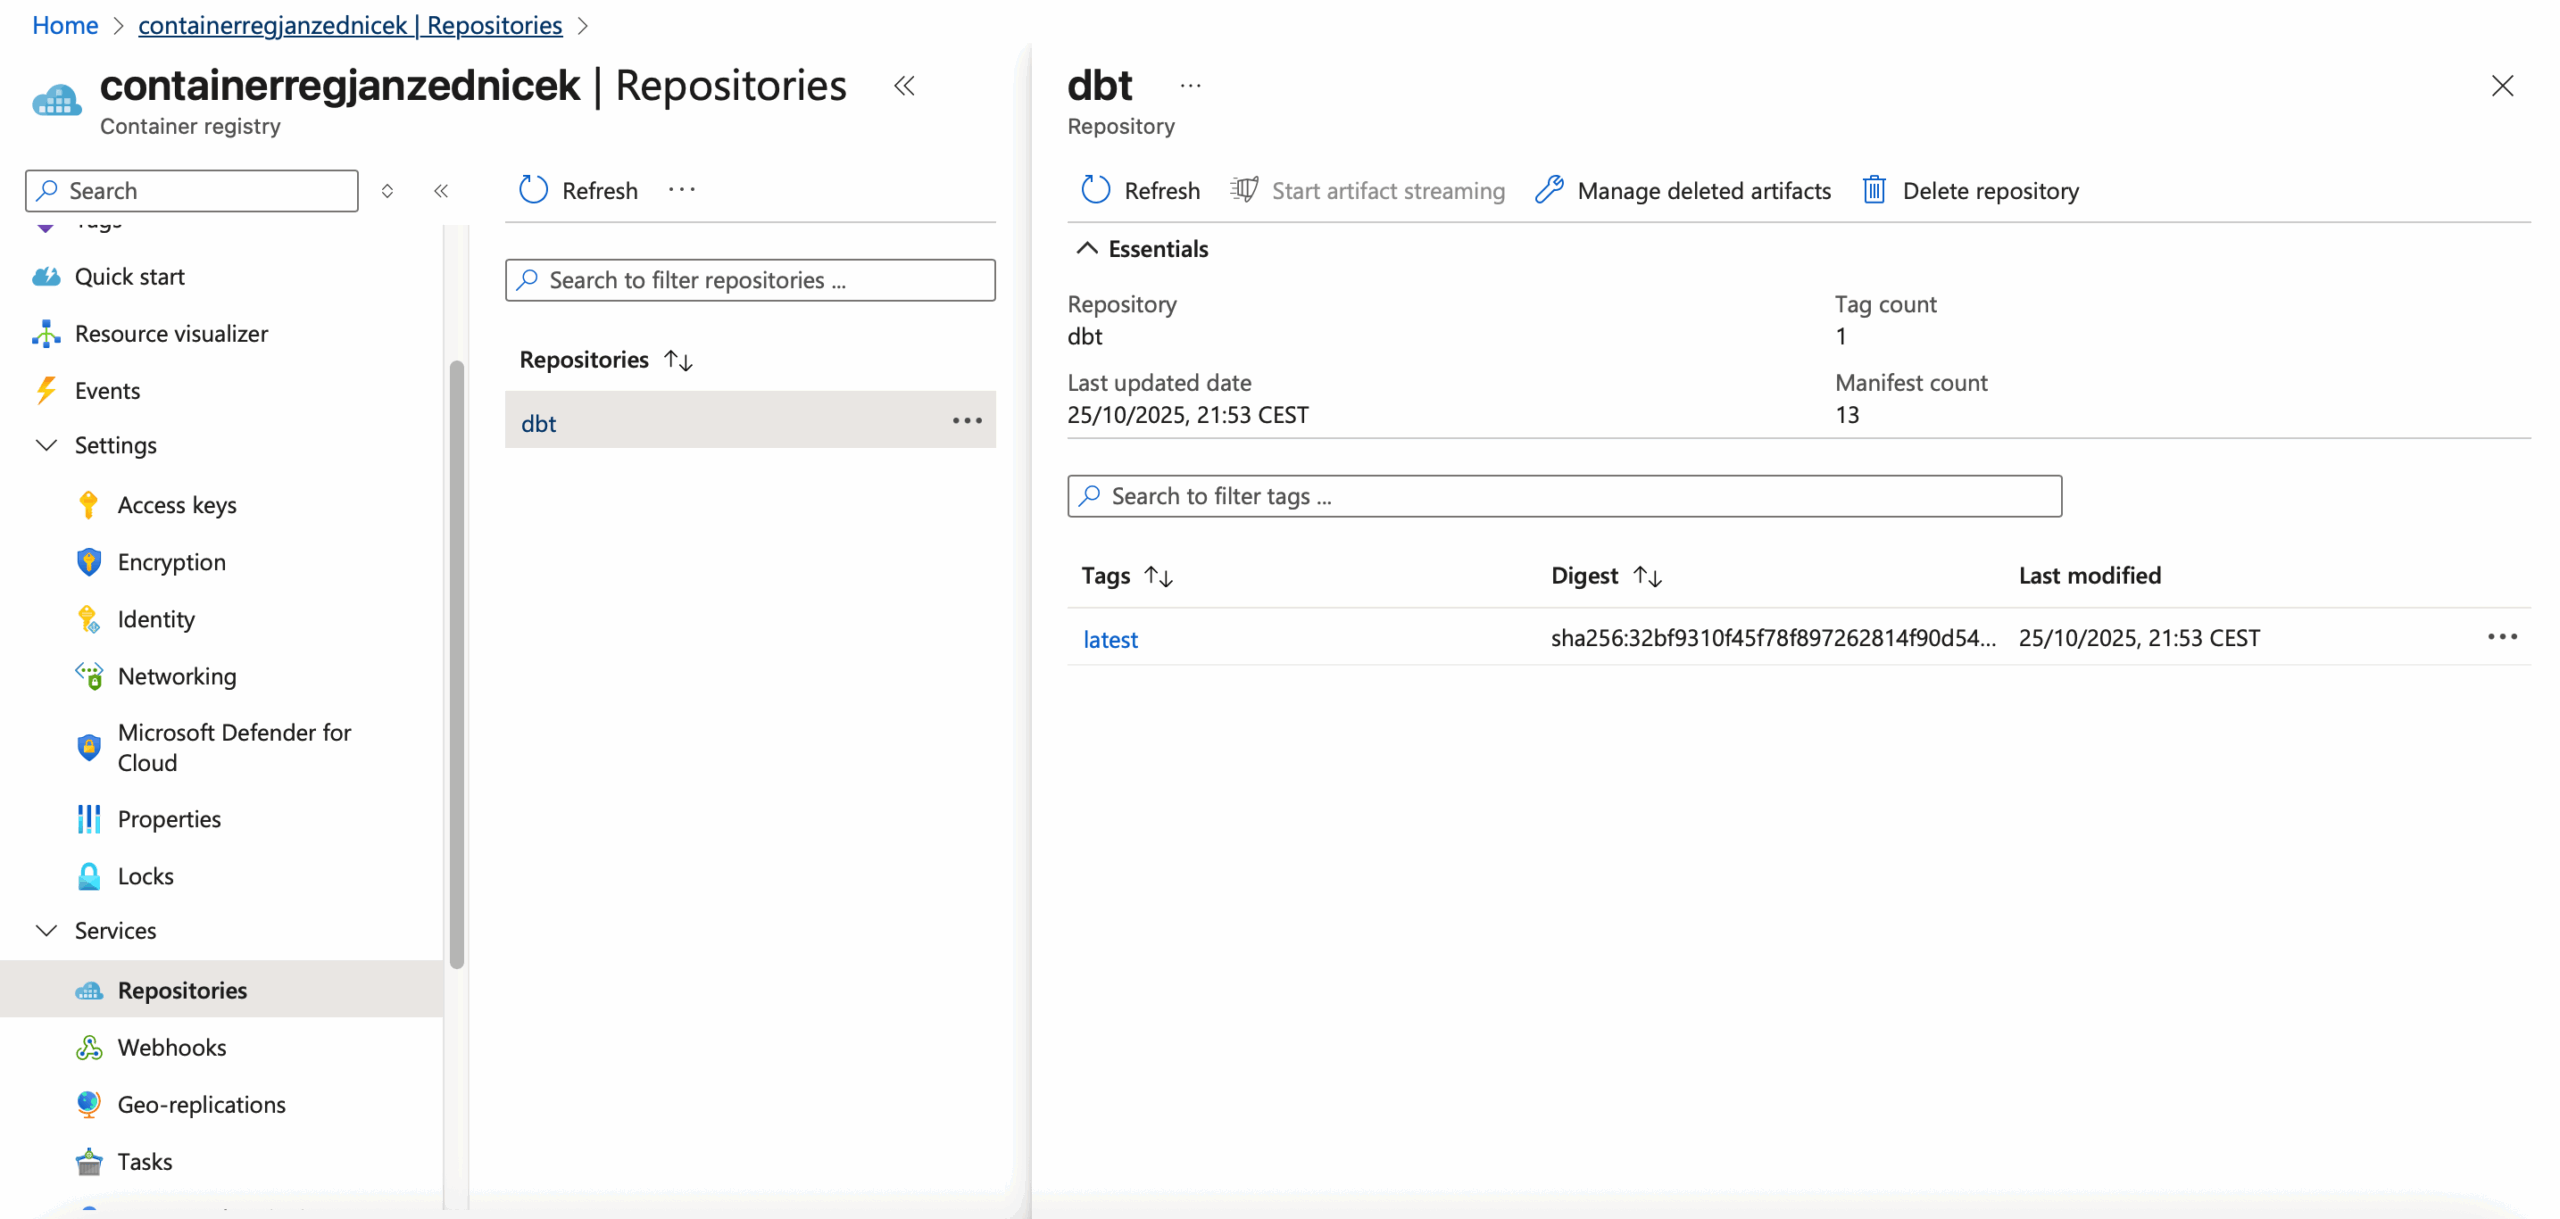2560x1219 pixels.
Task: Toggle Repositories list sort order
Action: click(679, 360)
